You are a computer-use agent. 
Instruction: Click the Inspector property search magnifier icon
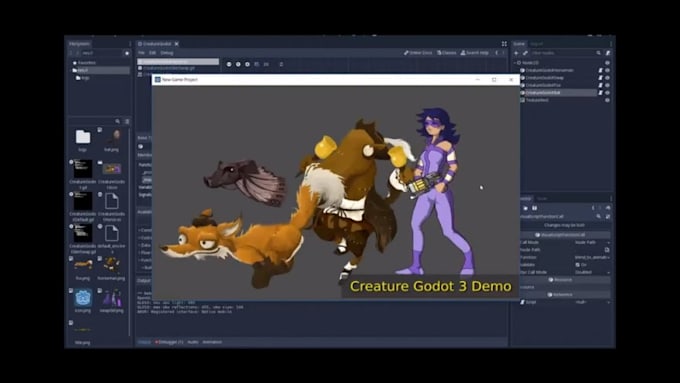coord(598,216)
